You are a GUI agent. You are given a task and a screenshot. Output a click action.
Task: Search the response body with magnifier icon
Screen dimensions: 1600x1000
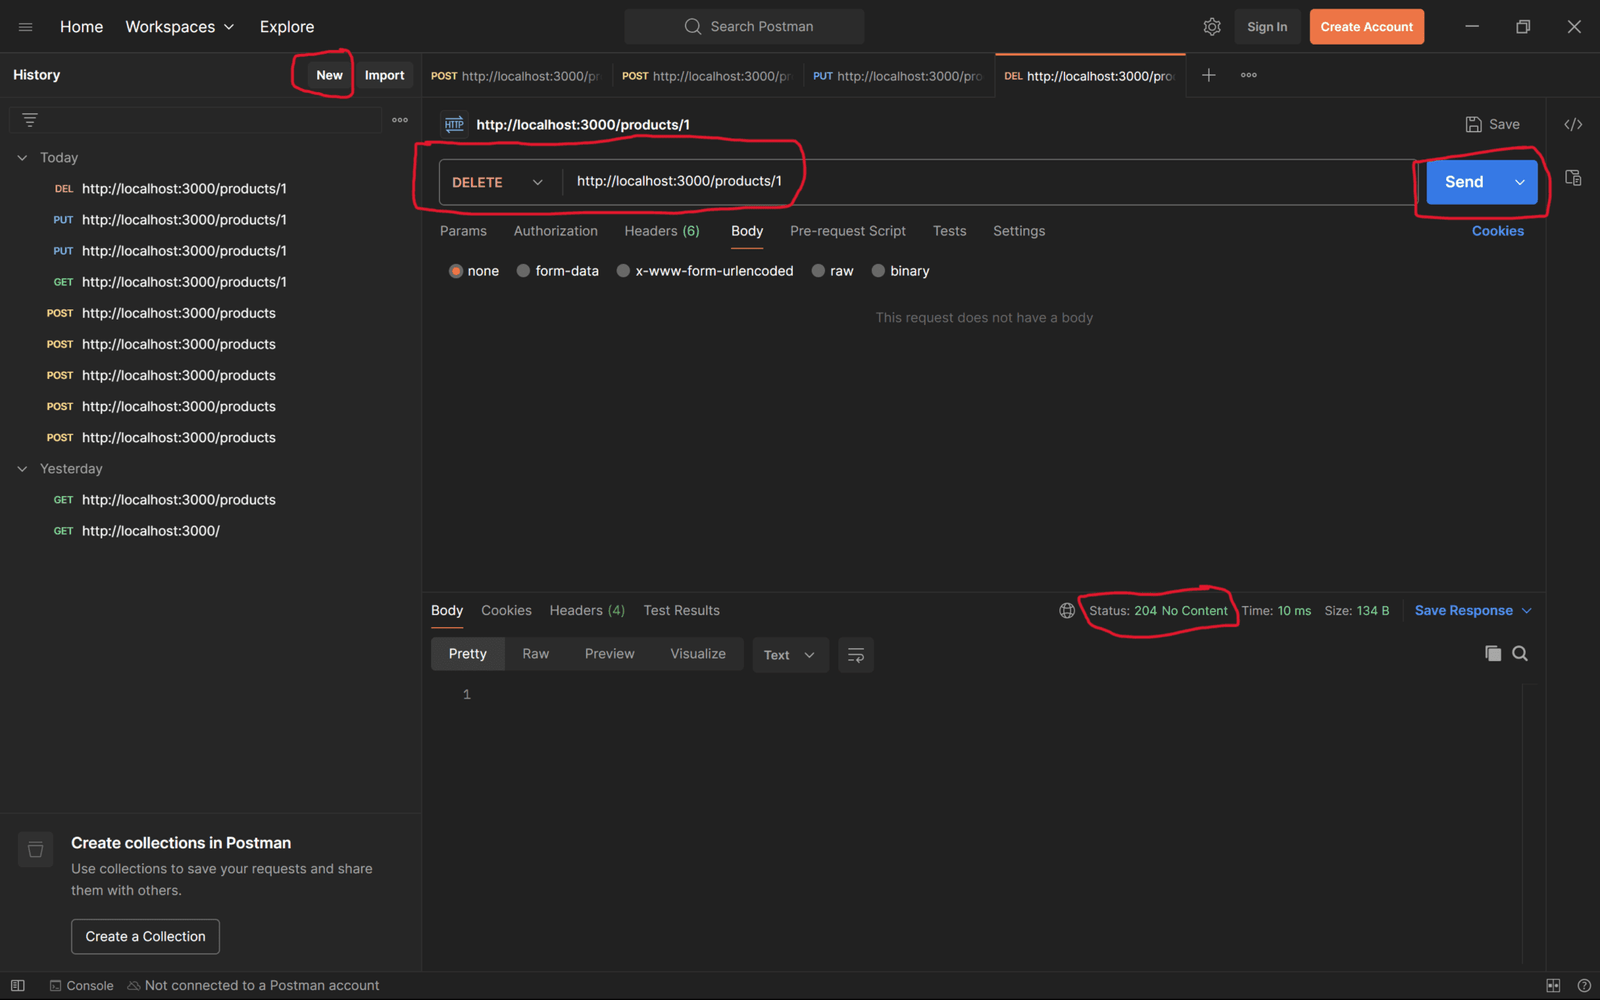click(x=1520, y=654)
